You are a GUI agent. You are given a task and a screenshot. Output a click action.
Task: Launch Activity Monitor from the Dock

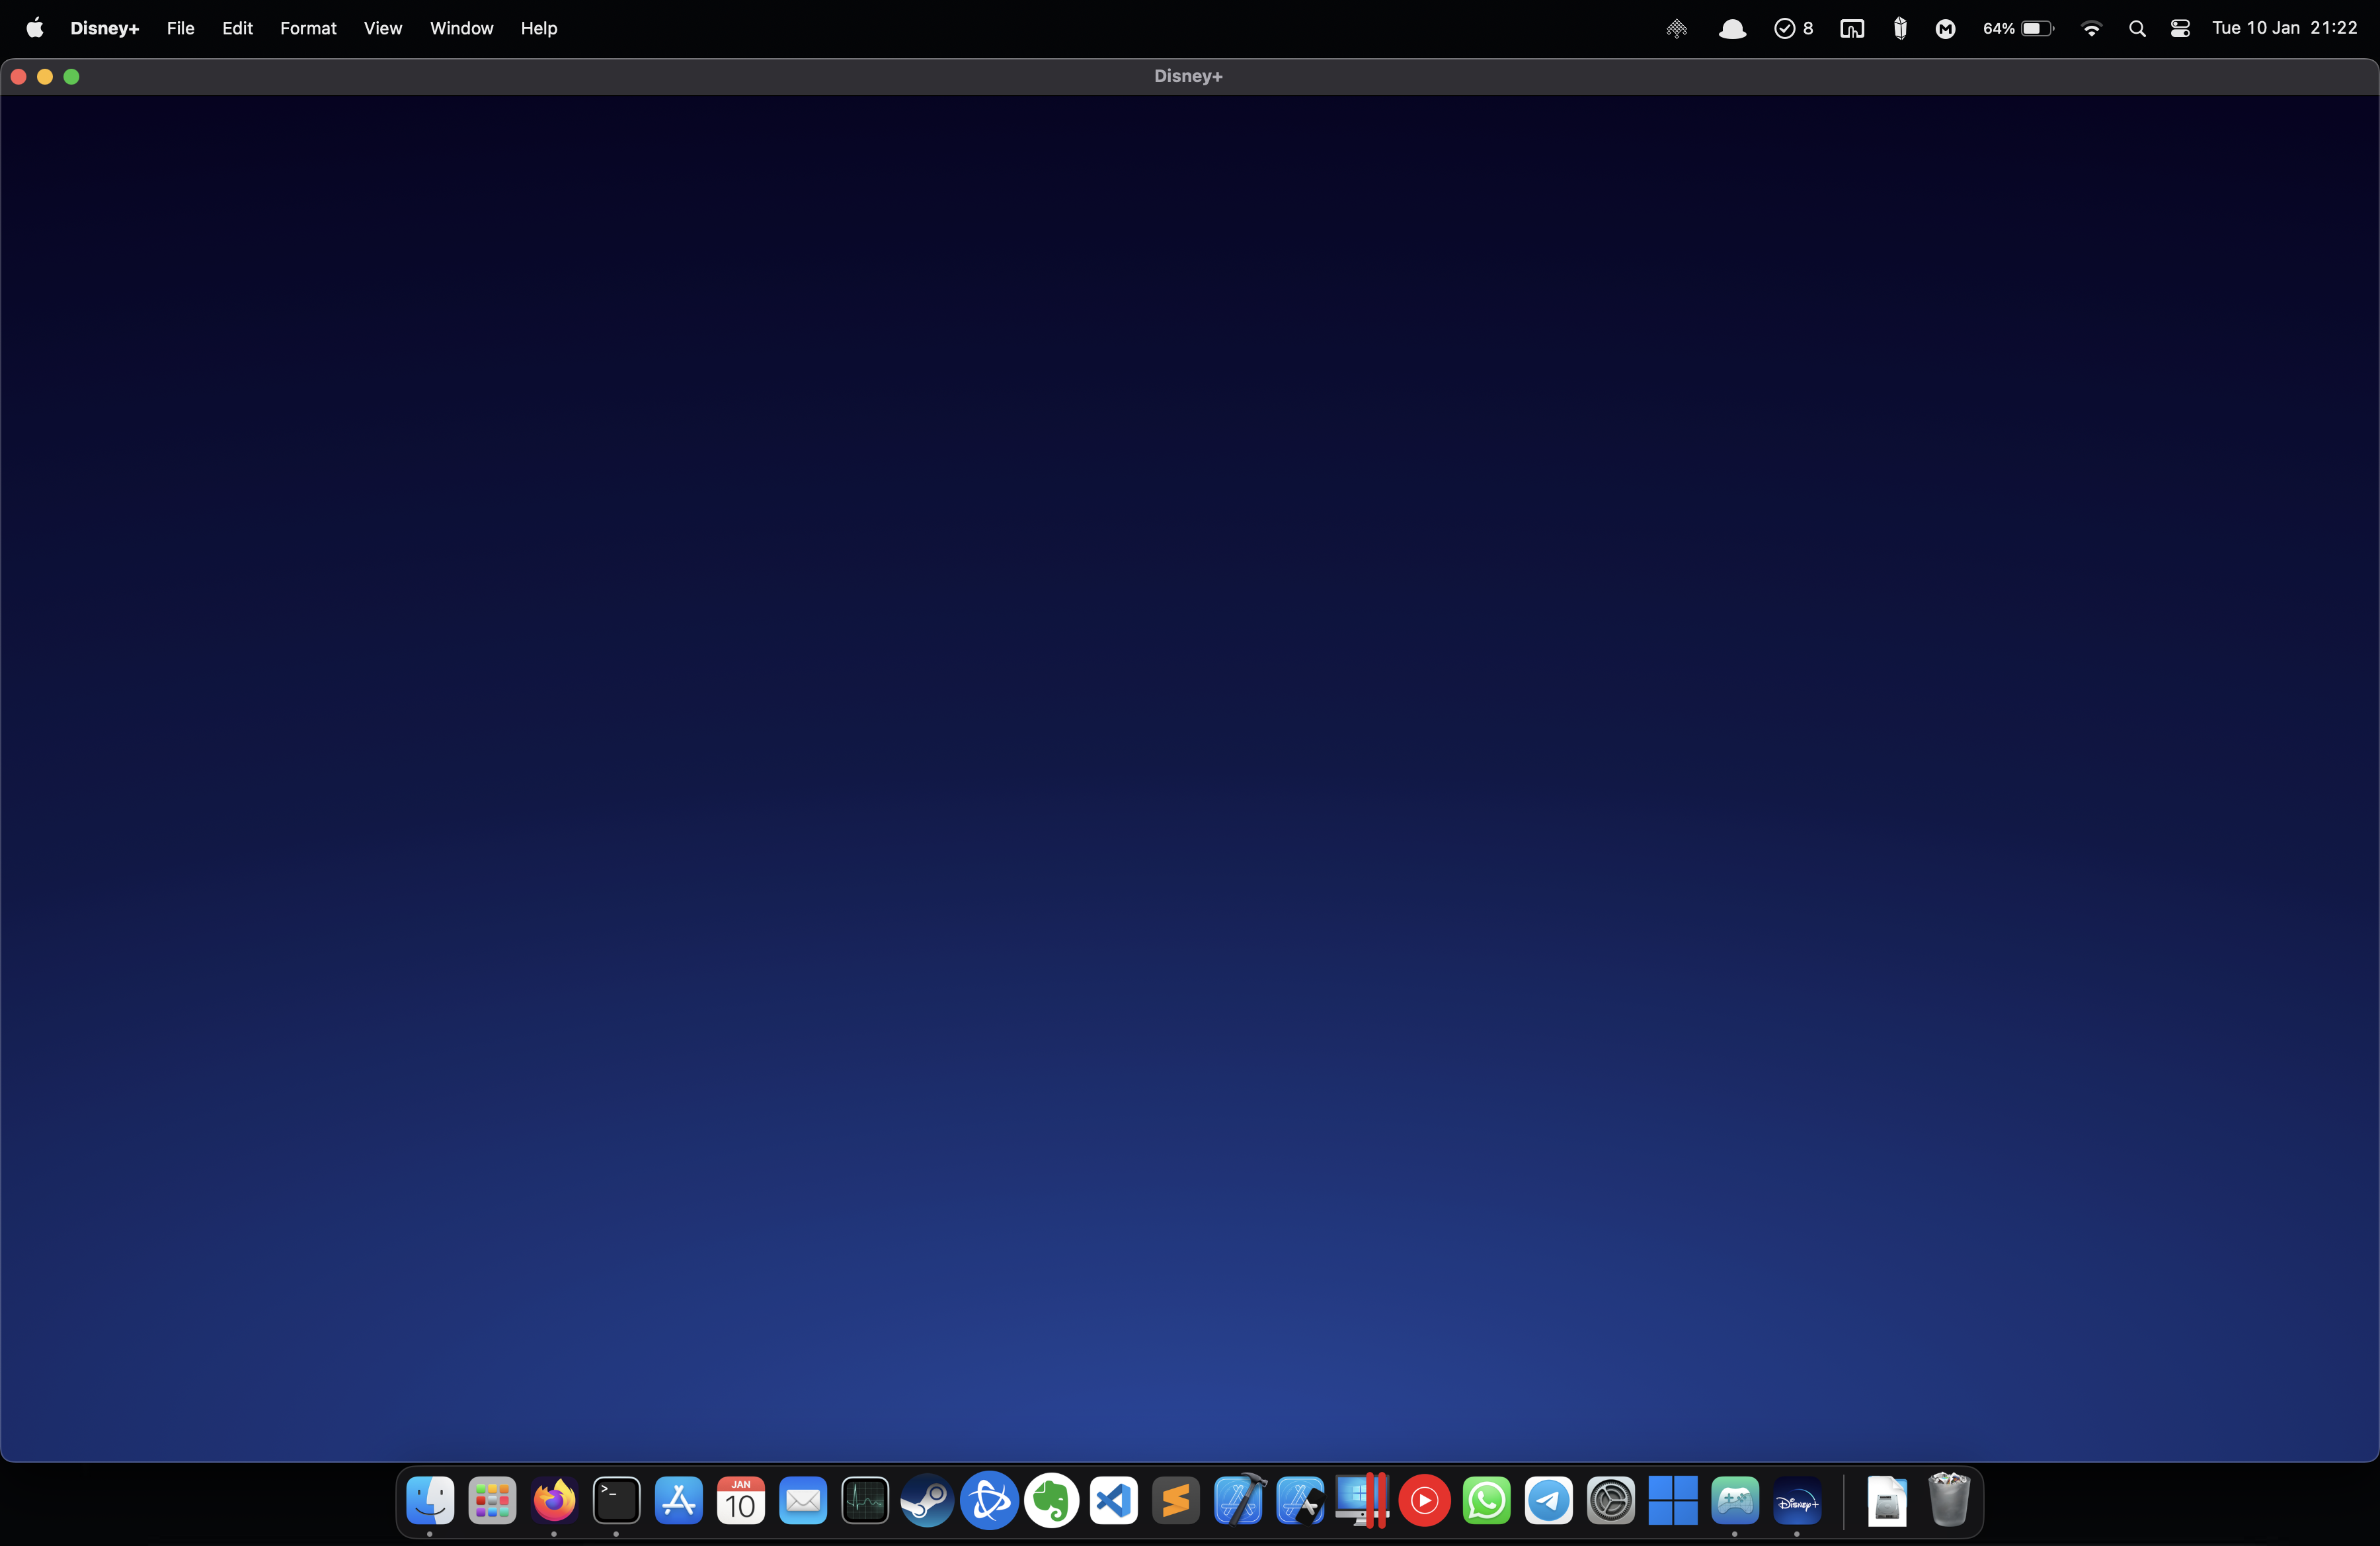(x=865, y=1501)
